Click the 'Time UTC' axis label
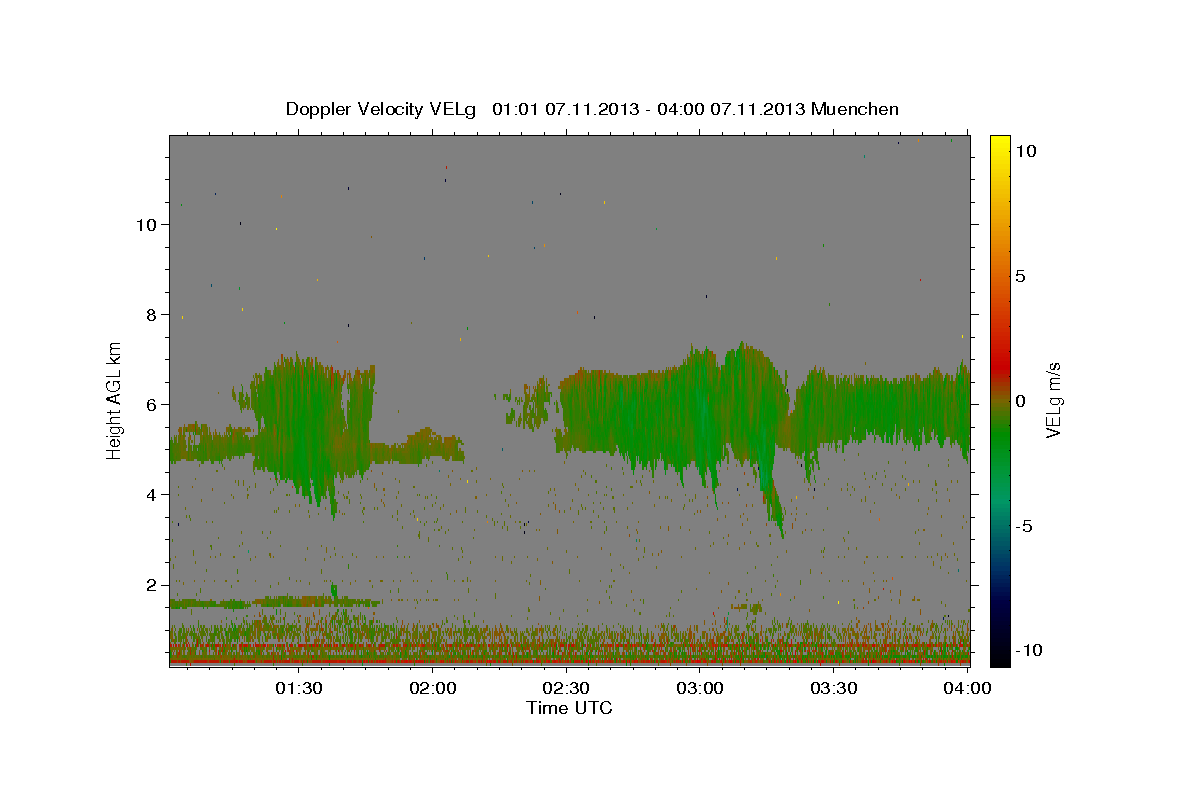The height and width of the screenshot is (800, 1200). pos(569,708)
